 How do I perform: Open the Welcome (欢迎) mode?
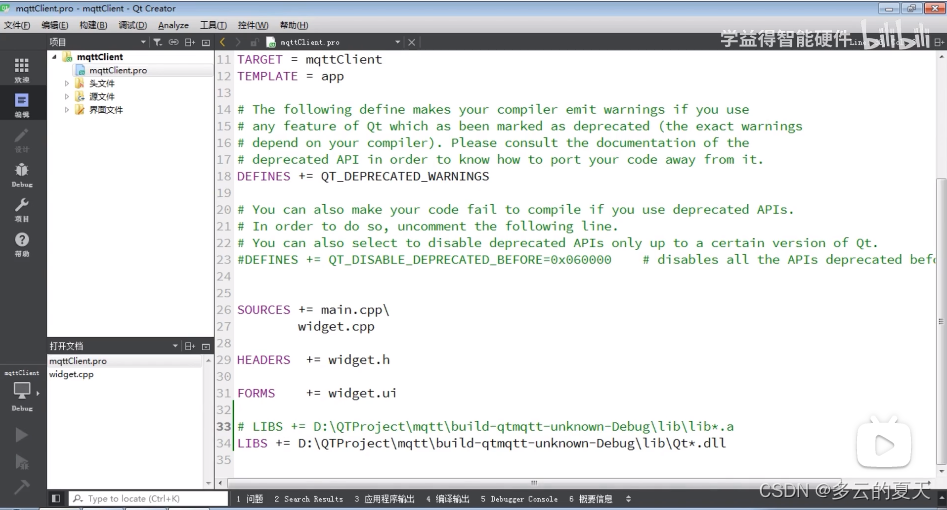point(22,70)
